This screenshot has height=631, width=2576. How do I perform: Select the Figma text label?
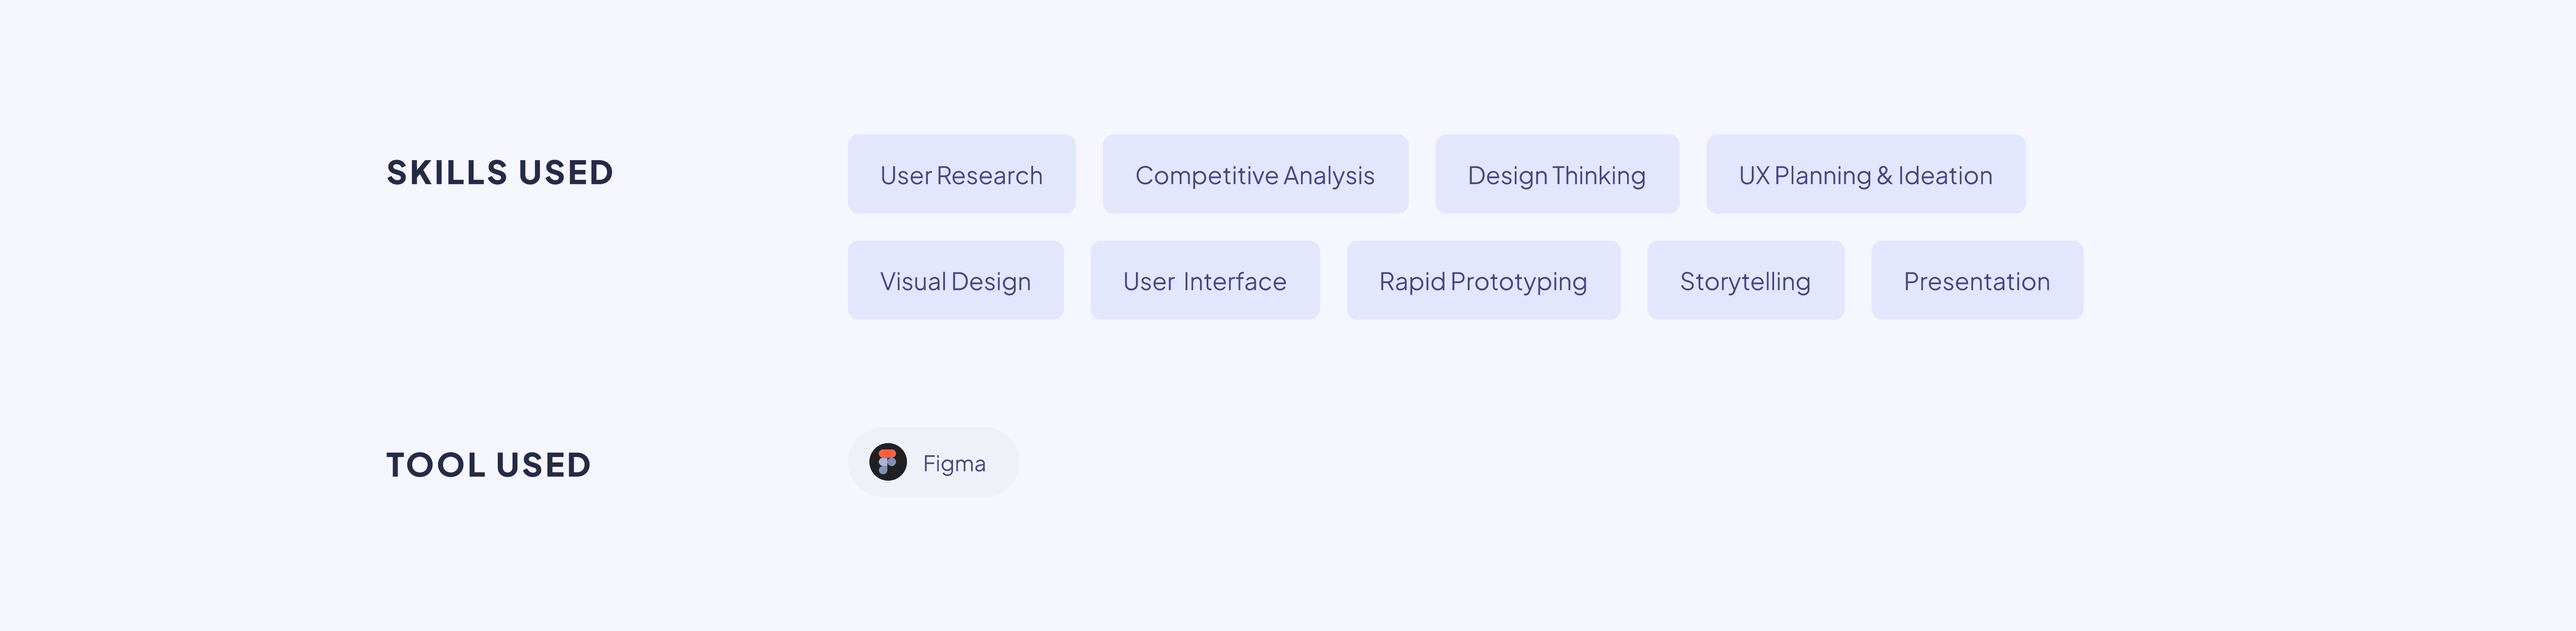[x=954, y=464]
